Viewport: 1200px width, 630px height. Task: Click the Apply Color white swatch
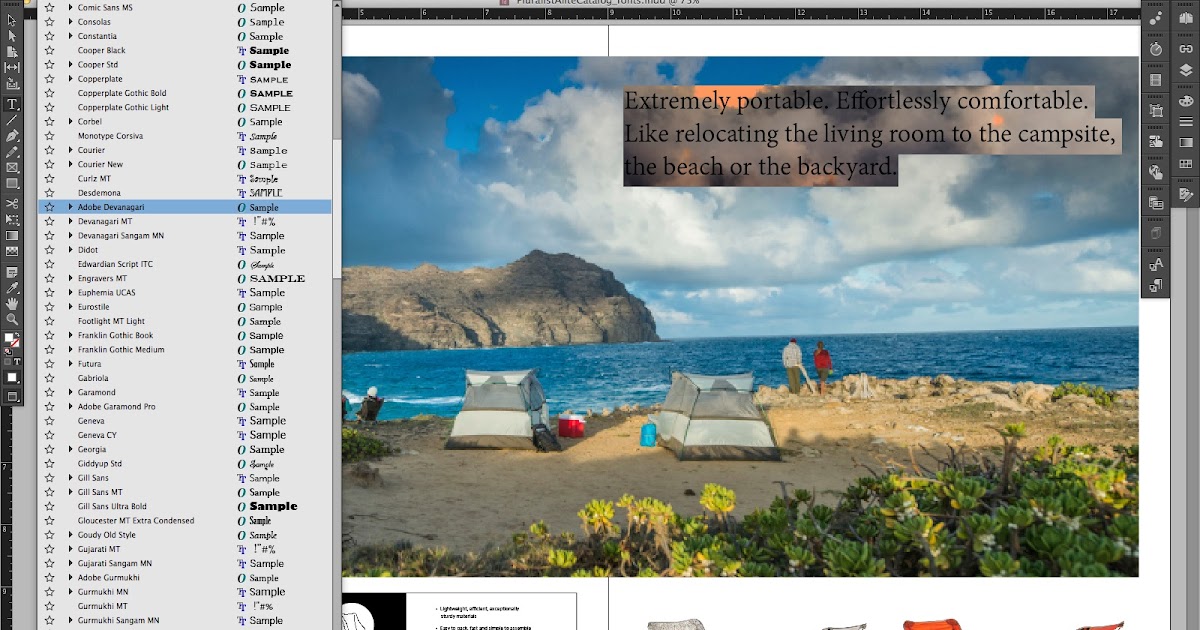click(12, 377)
